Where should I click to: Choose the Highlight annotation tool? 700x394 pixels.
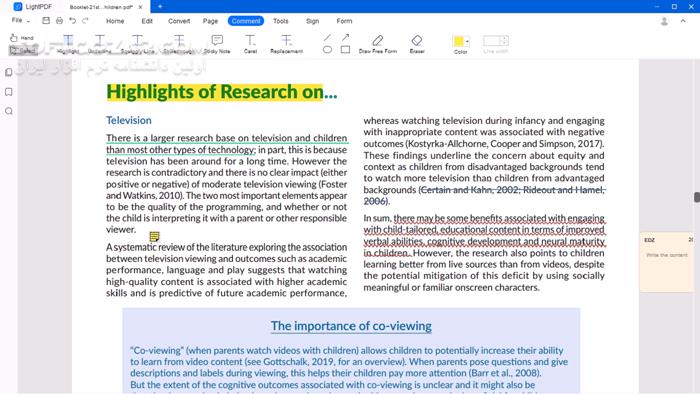pos(68,44)
